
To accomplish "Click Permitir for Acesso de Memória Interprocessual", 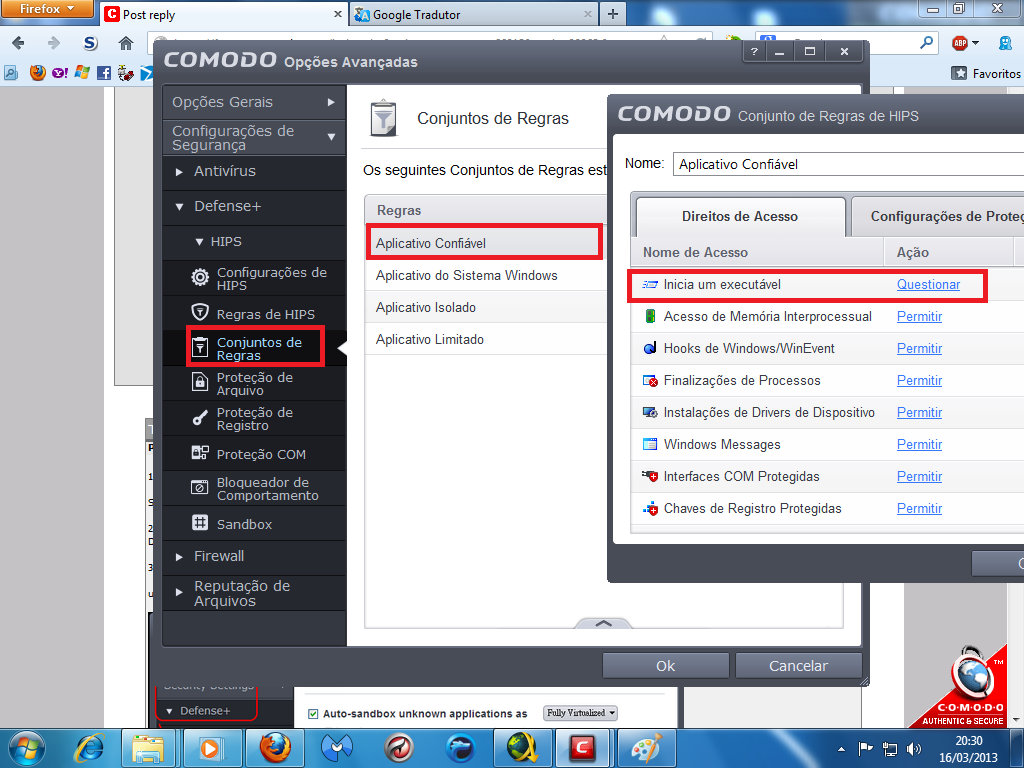I will pos(919,317).
